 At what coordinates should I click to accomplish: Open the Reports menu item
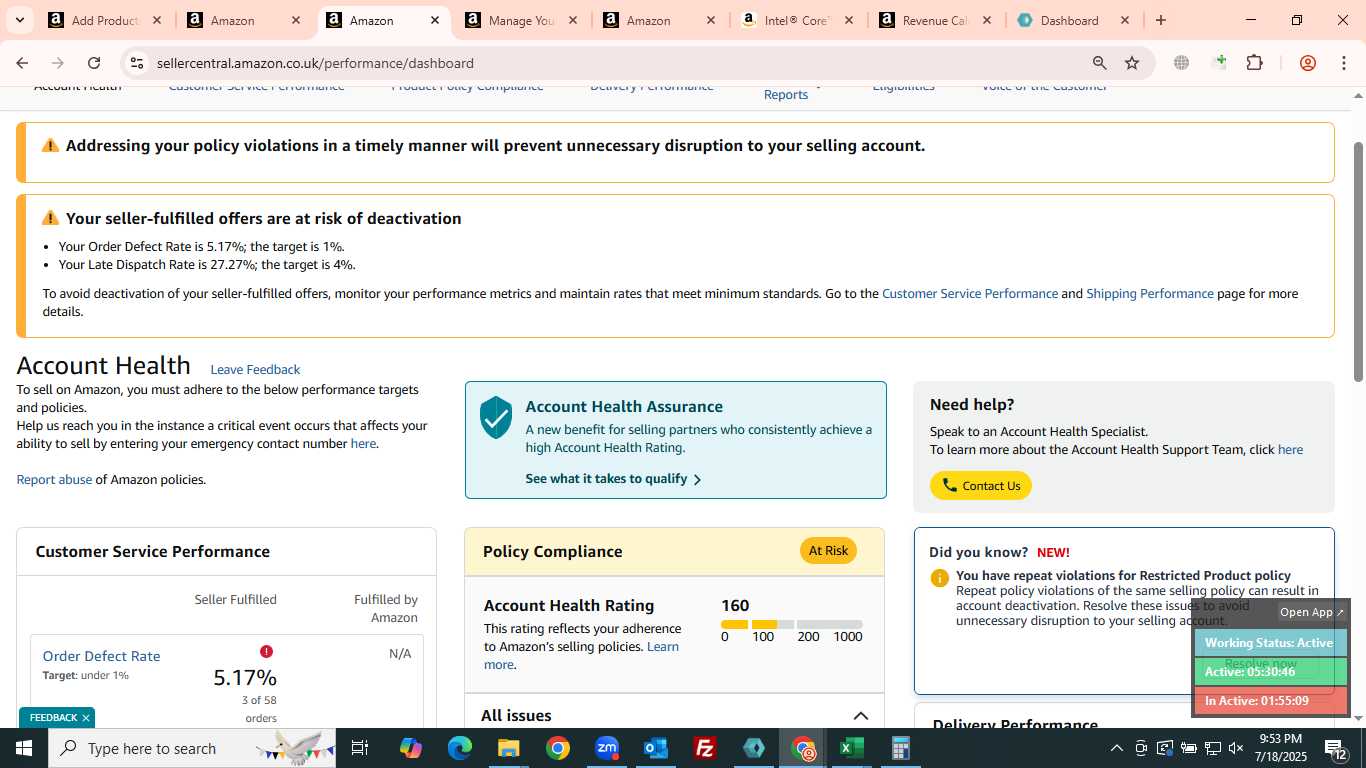786,94
